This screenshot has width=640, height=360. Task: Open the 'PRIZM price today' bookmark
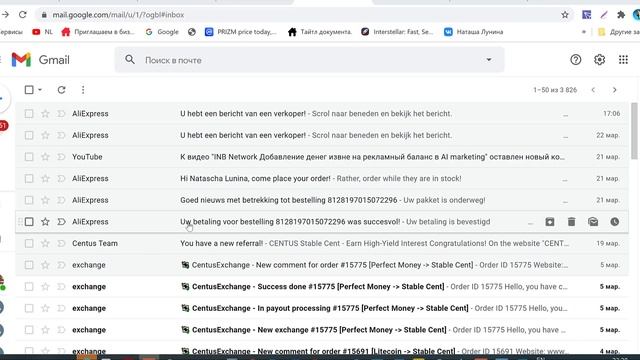point(241,32)
